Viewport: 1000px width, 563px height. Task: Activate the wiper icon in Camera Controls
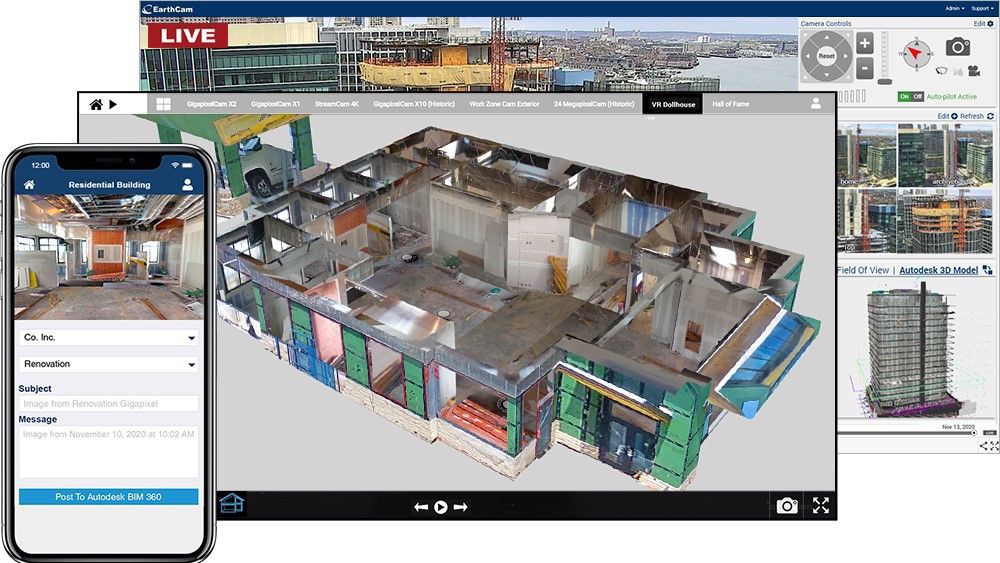pyautogui.click(x=942, y=71)
